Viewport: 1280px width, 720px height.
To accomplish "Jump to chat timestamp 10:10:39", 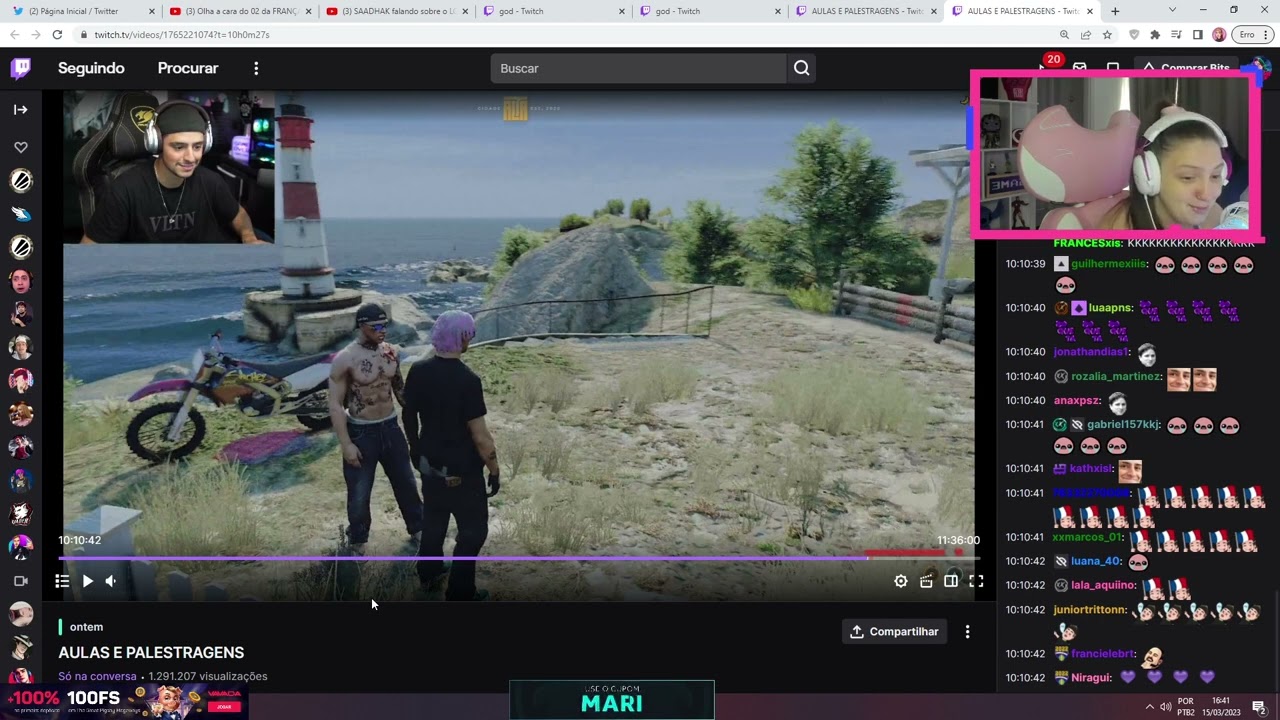I will pos(1025,264).
